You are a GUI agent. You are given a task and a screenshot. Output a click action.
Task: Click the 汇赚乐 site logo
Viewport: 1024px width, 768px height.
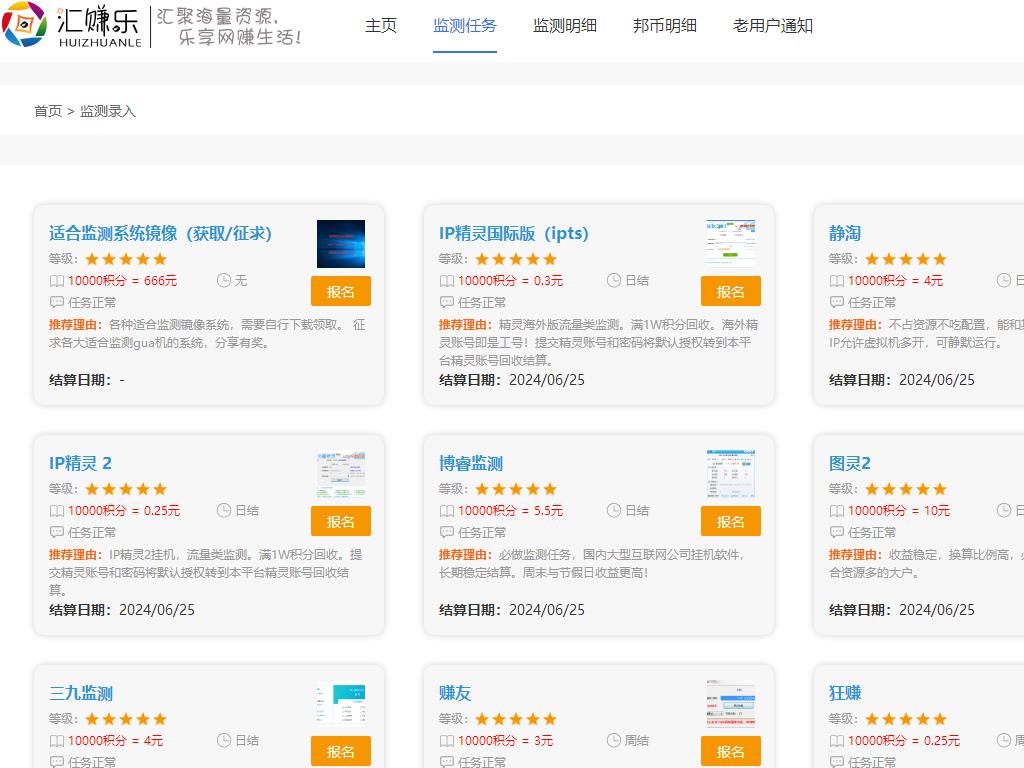click(72, 25)
